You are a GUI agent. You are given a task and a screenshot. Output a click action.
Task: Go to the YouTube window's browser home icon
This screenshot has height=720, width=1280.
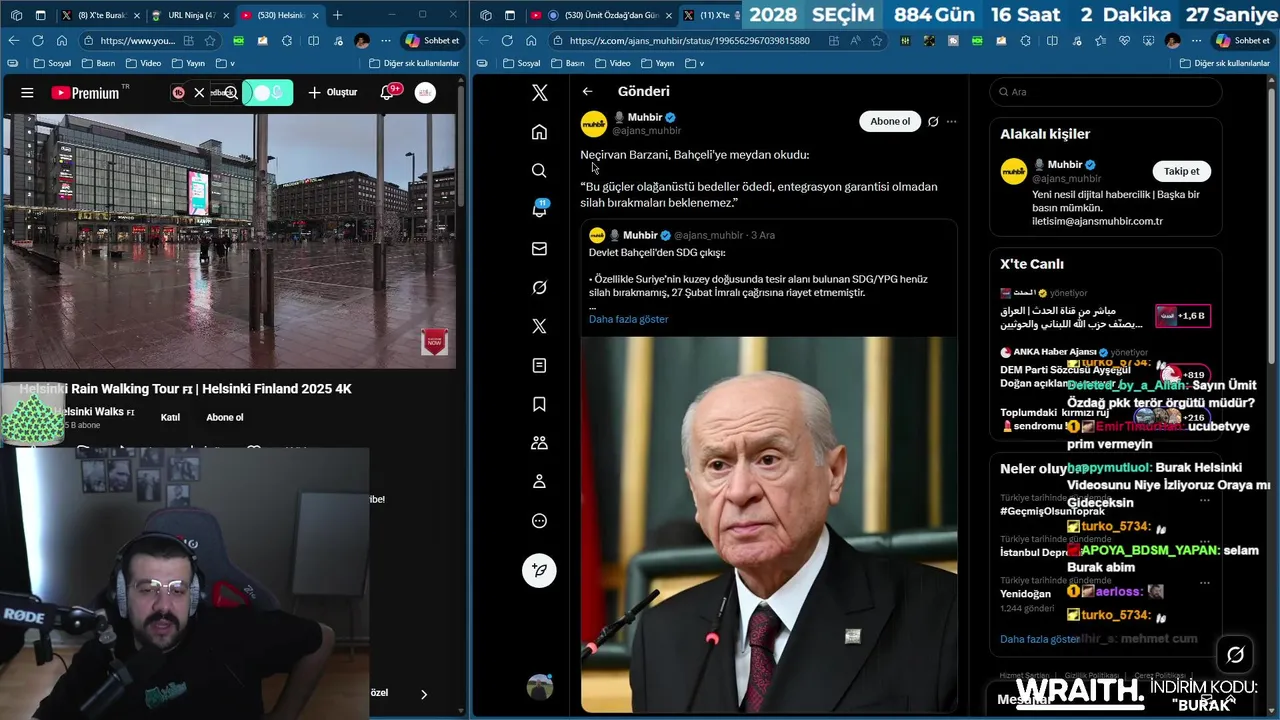coord(62,41)
